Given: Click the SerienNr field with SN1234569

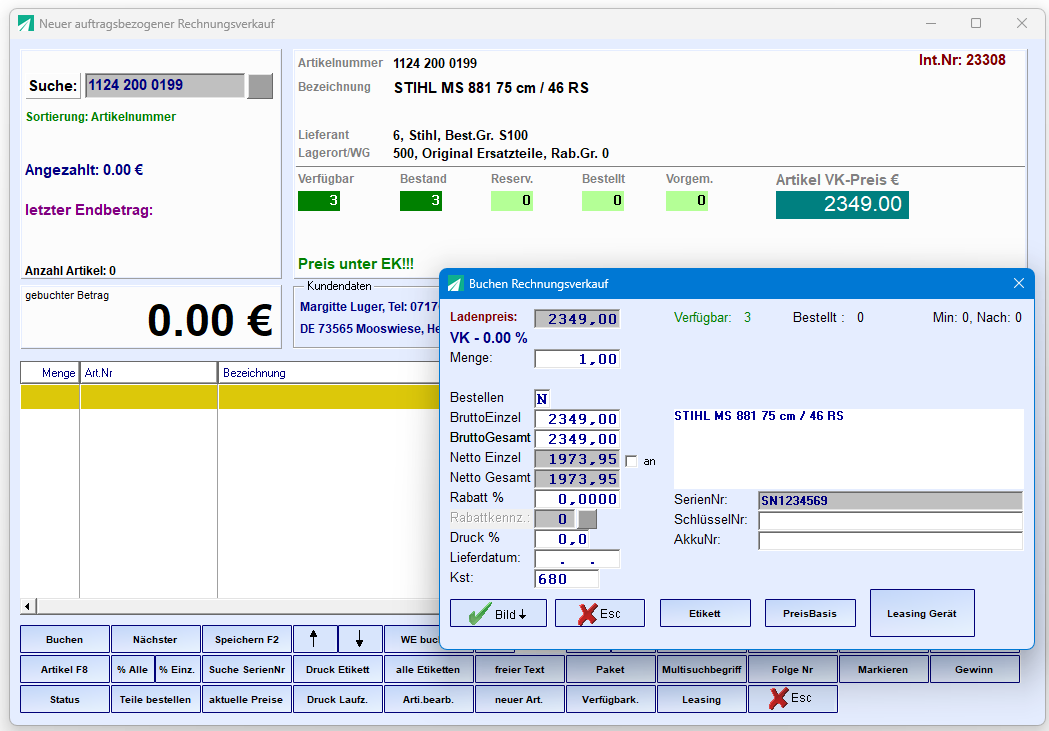Looking at the screenshot, I should pos(890,500).
